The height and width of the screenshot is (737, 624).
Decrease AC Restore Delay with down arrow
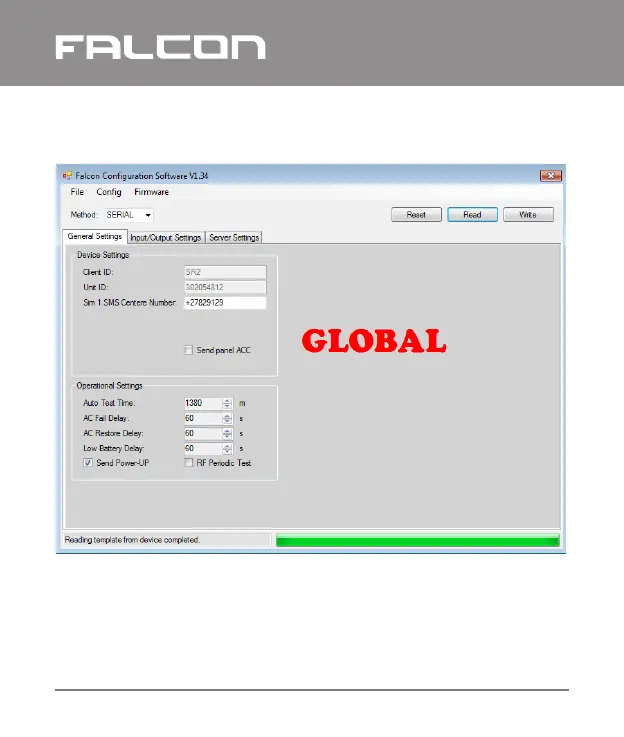point(227,436)
